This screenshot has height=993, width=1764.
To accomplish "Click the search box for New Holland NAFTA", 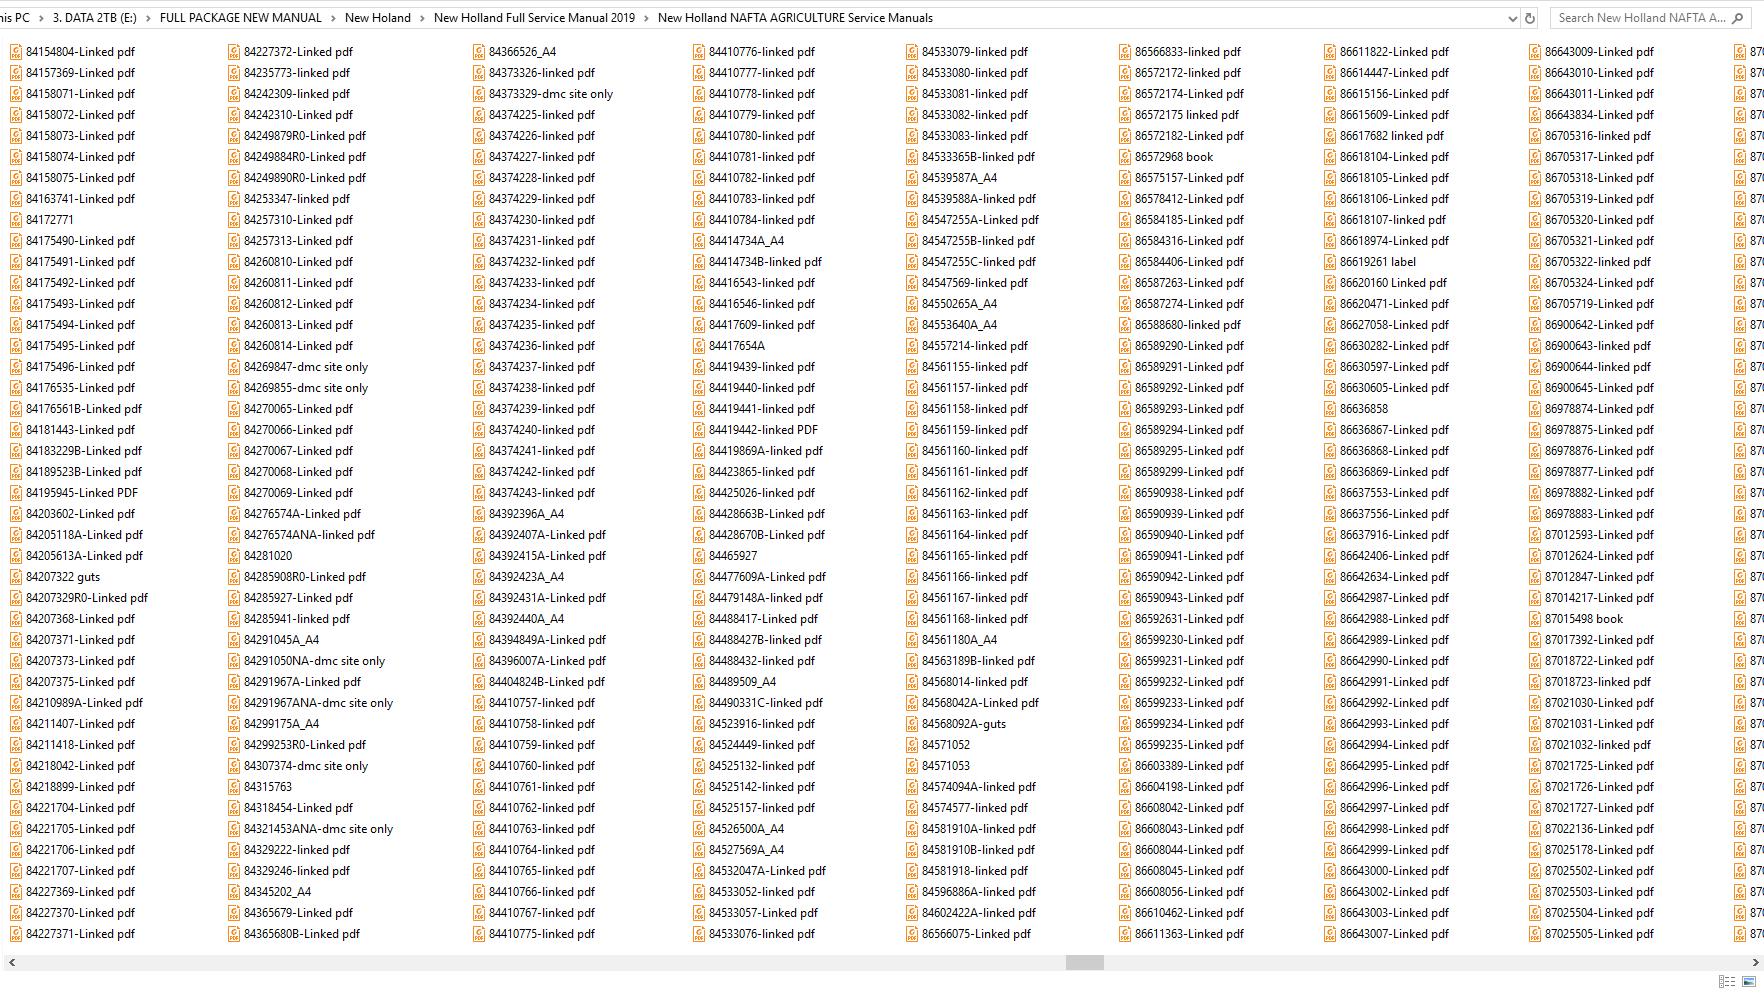I will [1649, 18].
